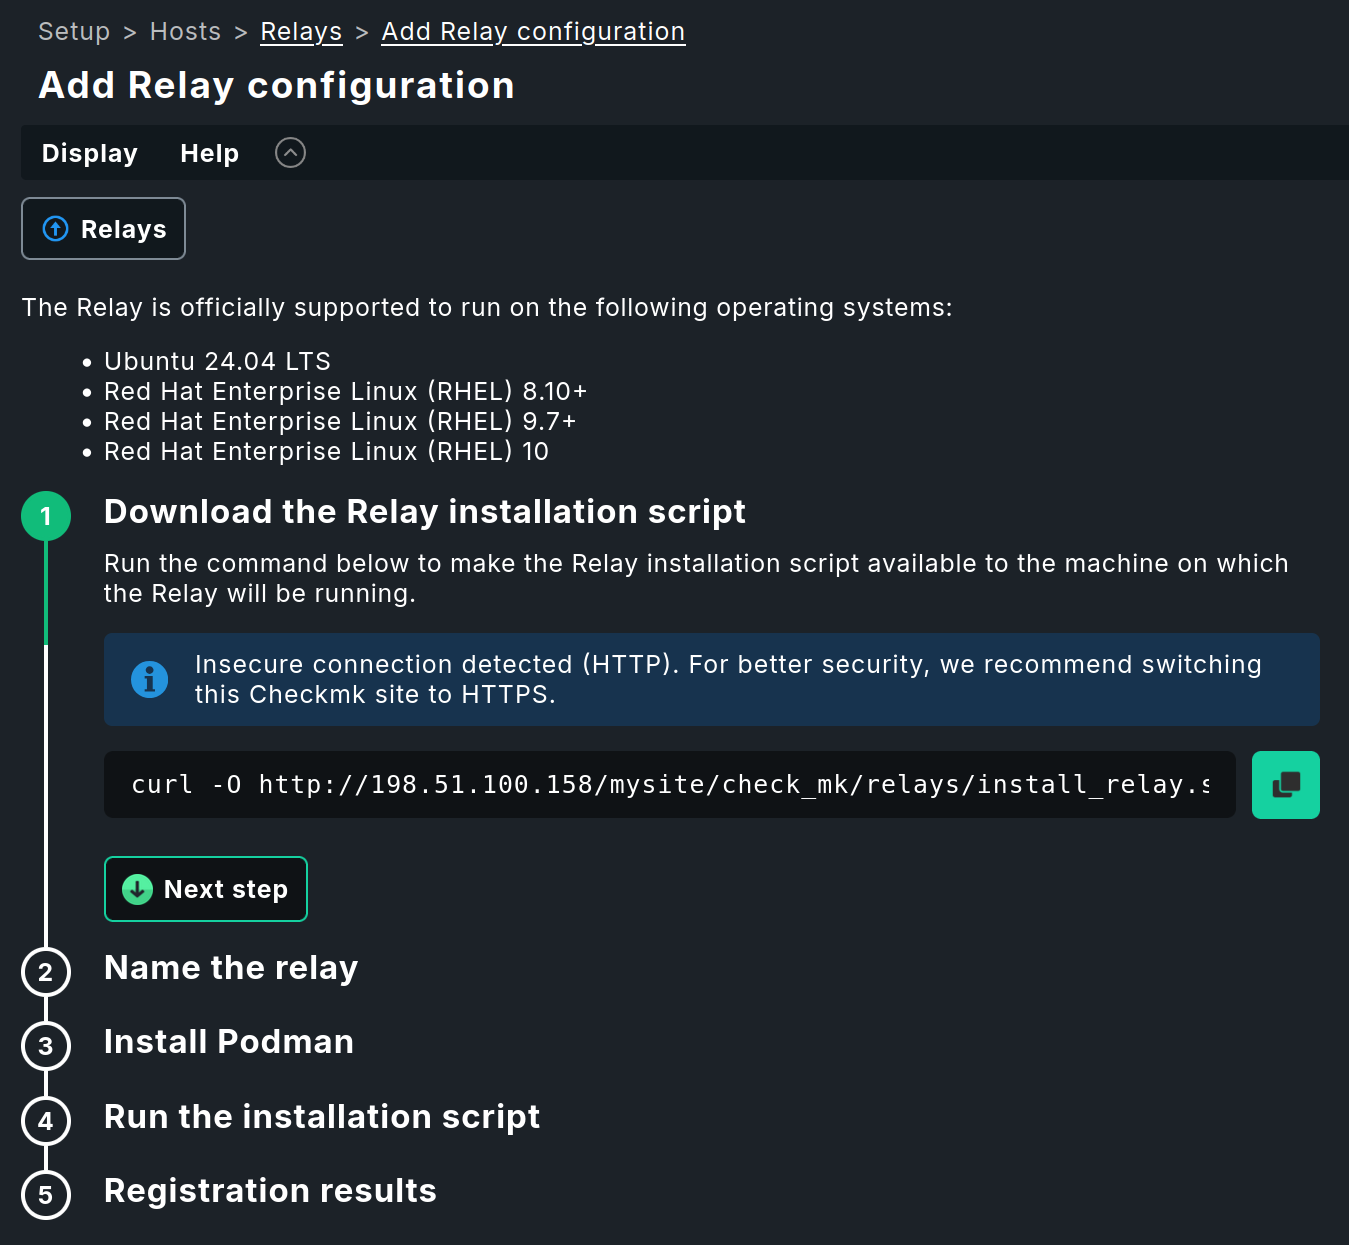This screenshot has height=1245, width=1349.
Task: Open the Help menu
Action: coord(209,152)
